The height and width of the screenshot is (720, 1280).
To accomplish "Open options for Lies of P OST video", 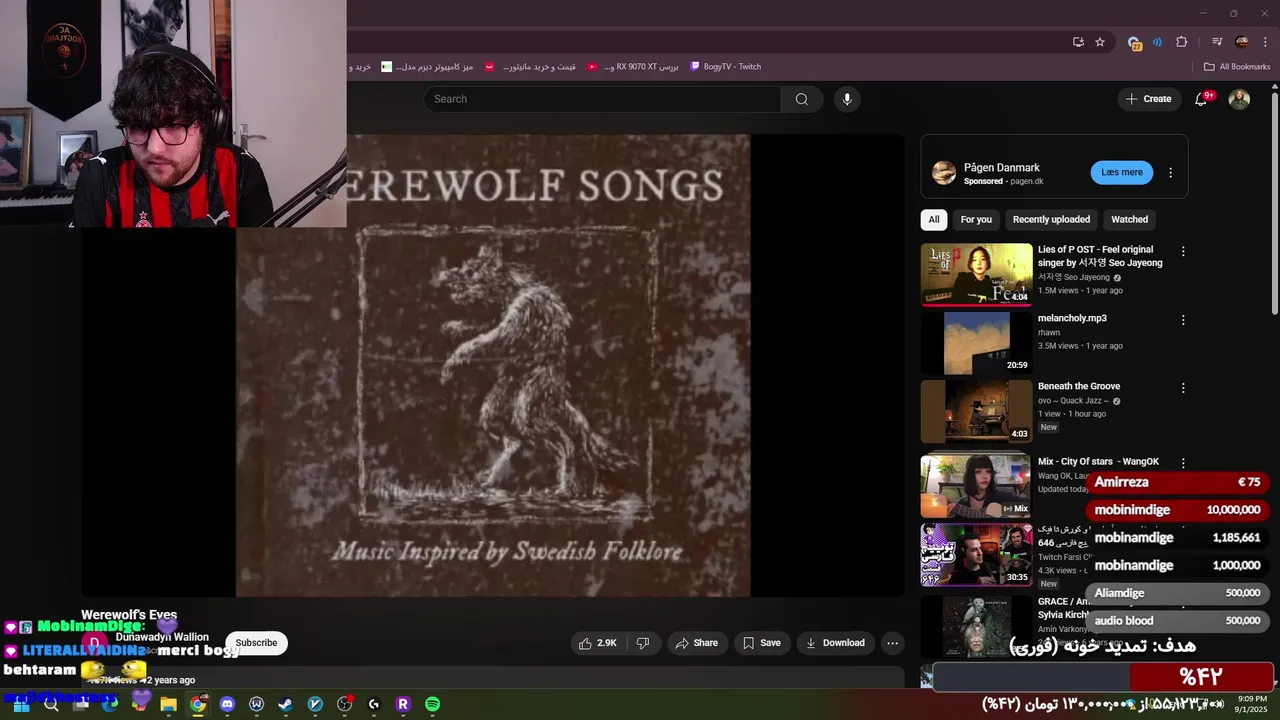I will click(x=1183, y=252).
